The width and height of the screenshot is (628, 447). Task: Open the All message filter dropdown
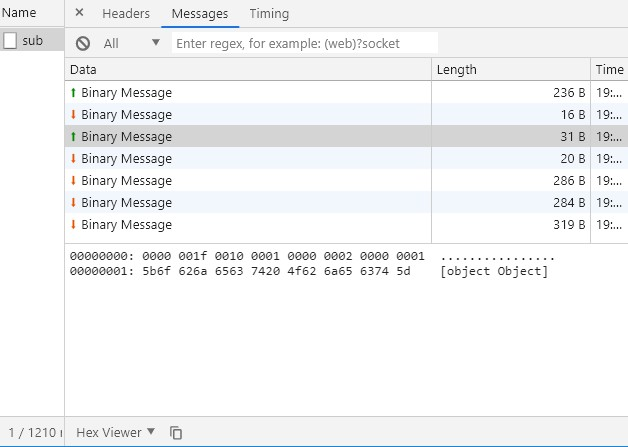tap(132, 43)
